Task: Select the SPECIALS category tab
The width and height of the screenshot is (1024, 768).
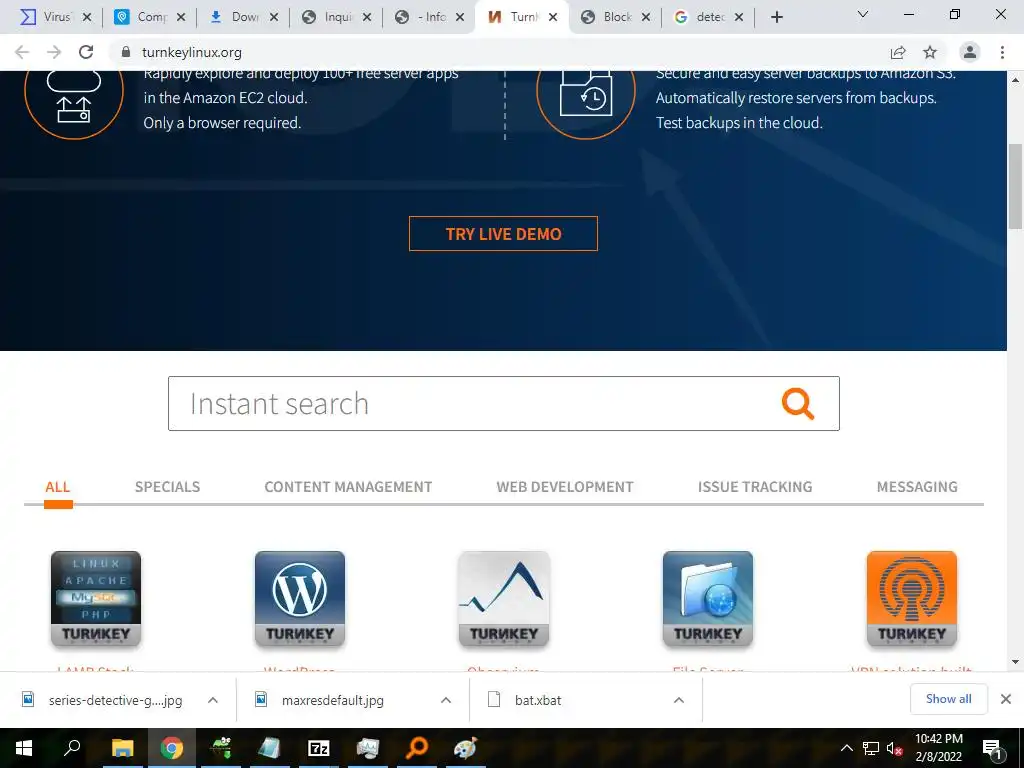Action: tap(167, 487)
